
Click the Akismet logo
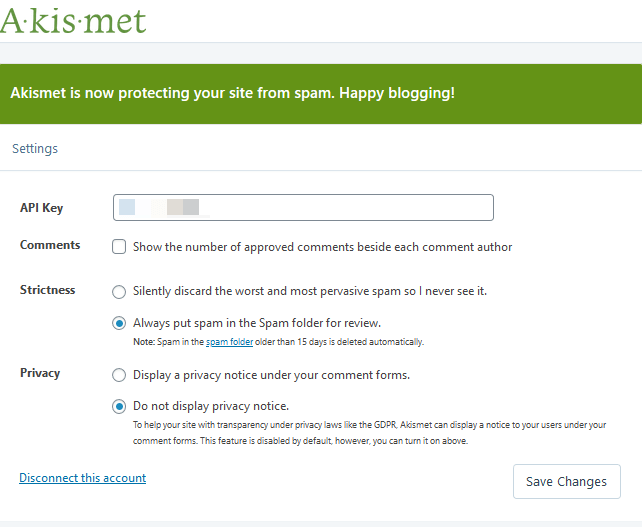[73, 21]
